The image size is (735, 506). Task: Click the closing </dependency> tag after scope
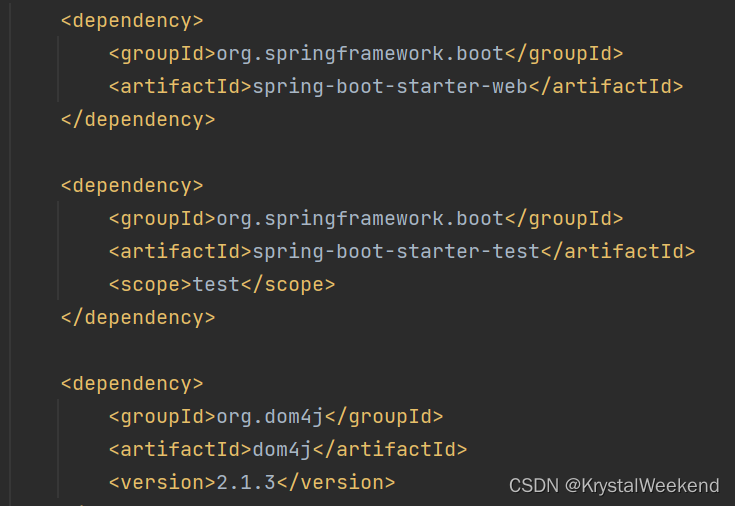(138, 318)
